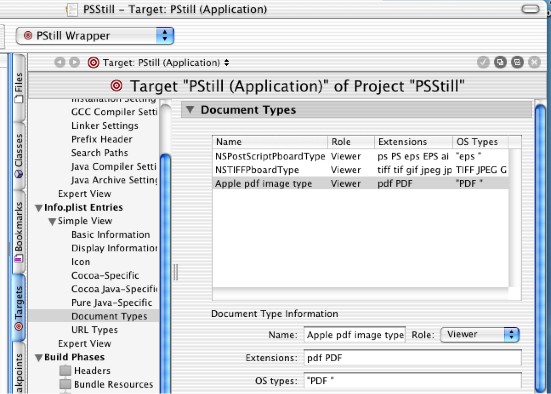The height and width of the screenshot is (394, 551).
Task: Click the Name text field
Action: 355,335
